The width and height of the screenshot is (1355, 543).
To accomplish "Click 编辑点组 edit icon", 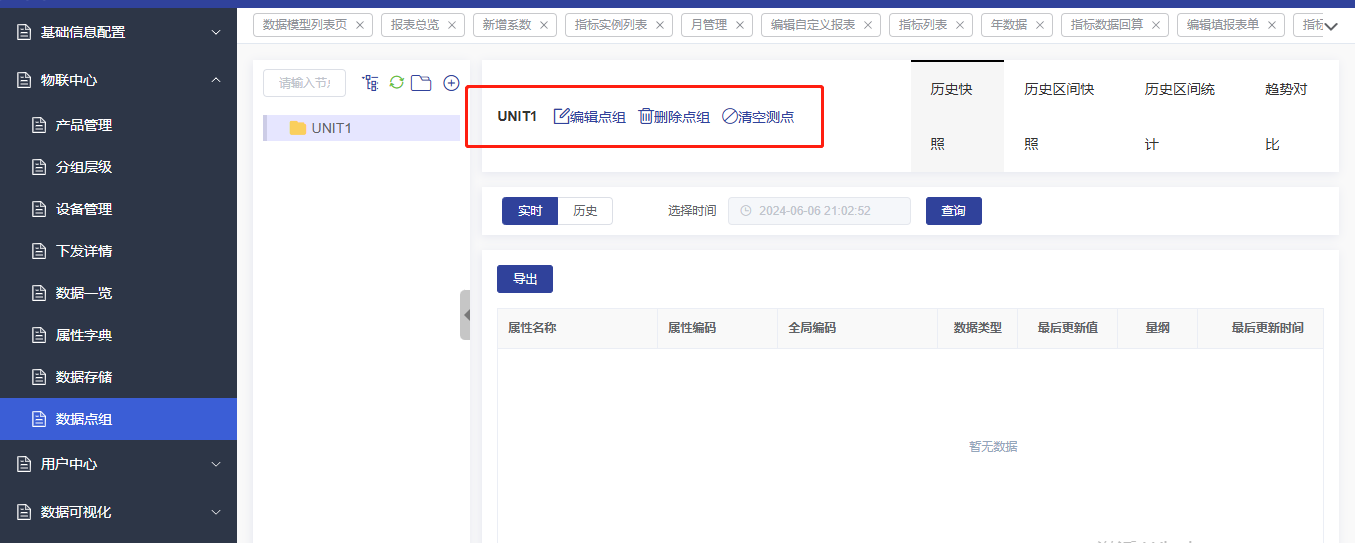I will [x=561, y=116].
